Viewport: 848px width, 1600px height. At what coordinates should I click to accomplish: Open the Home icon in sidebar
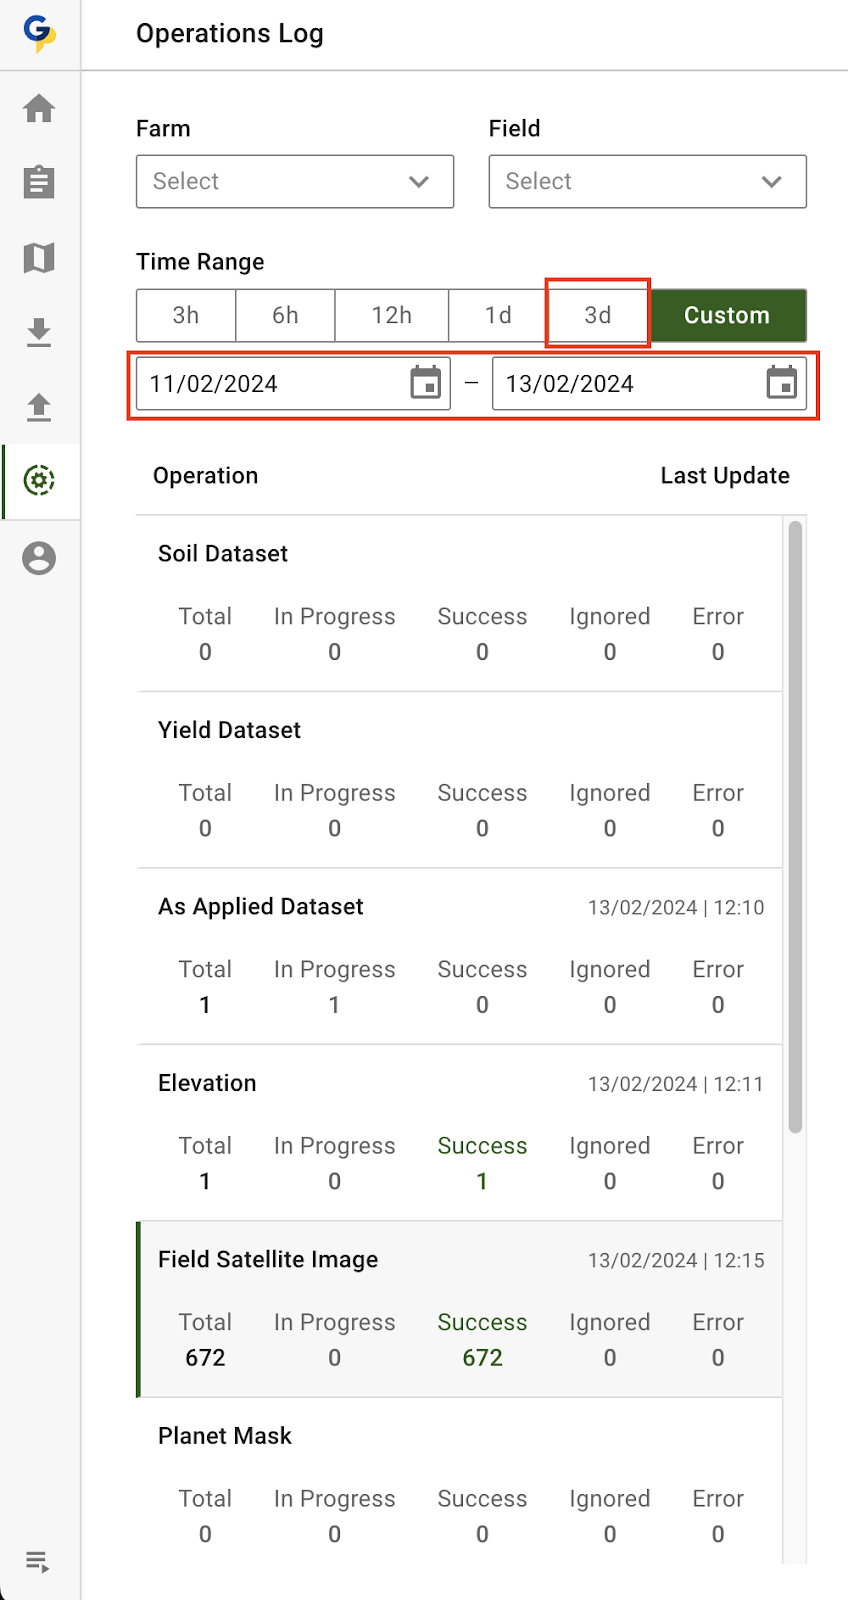point(39,108)
